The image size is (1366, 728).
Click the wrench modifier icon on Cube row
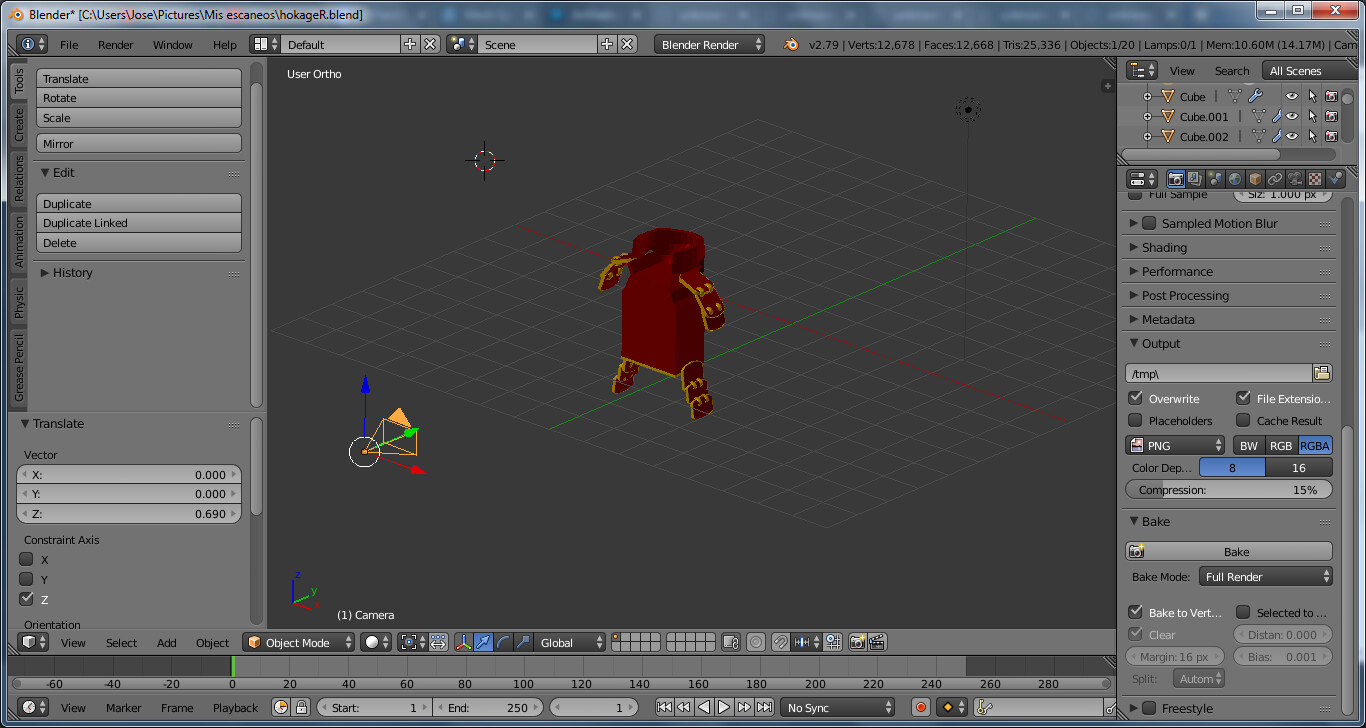tap(1255, 97)
